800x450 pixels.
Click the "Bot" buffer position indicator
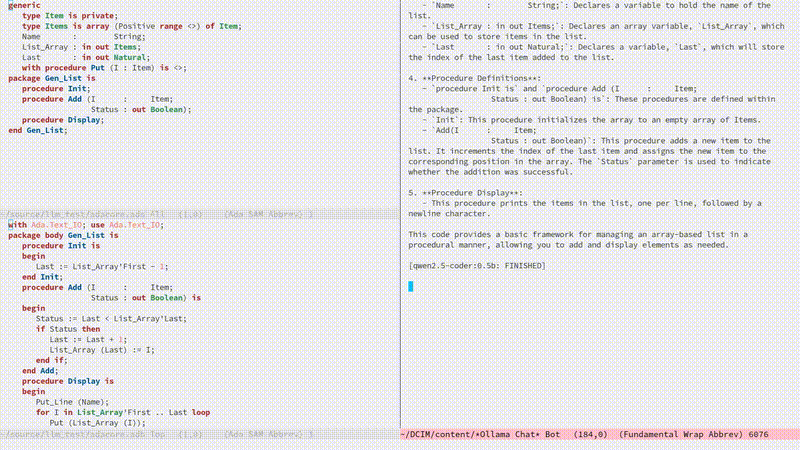pos(555,435)
